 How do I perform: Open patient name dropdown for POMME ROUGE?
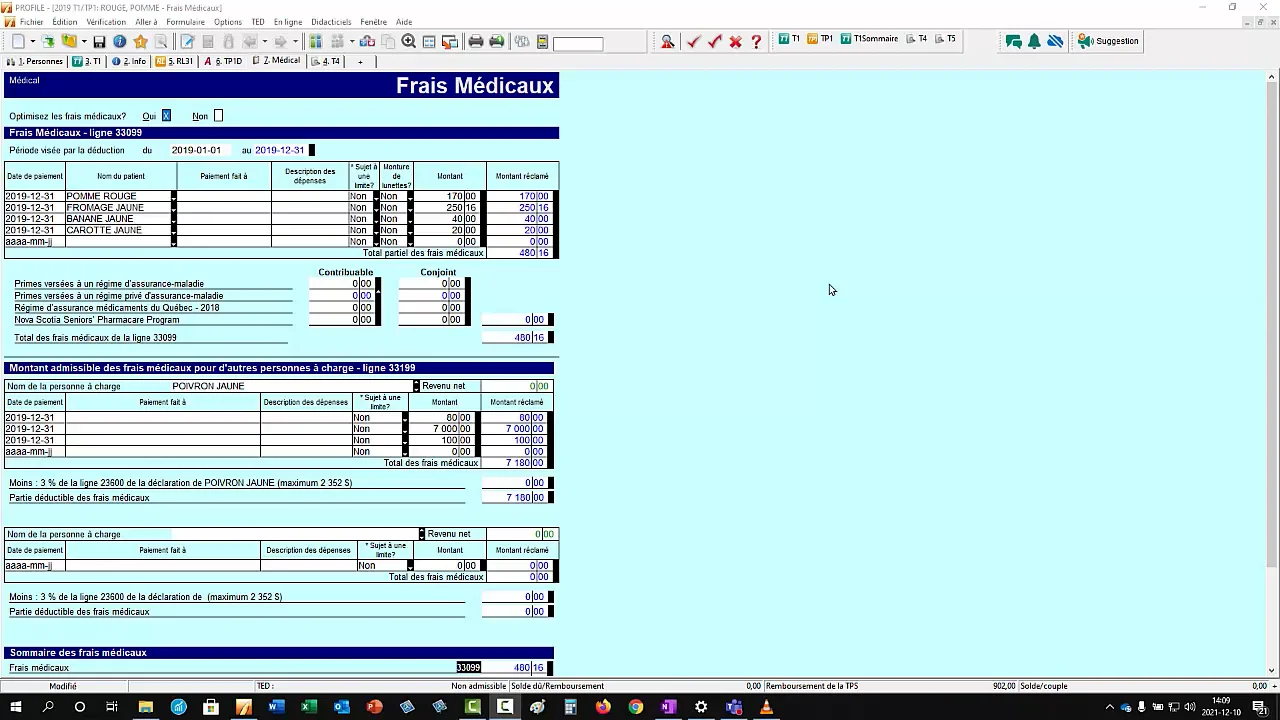[173, 196]
